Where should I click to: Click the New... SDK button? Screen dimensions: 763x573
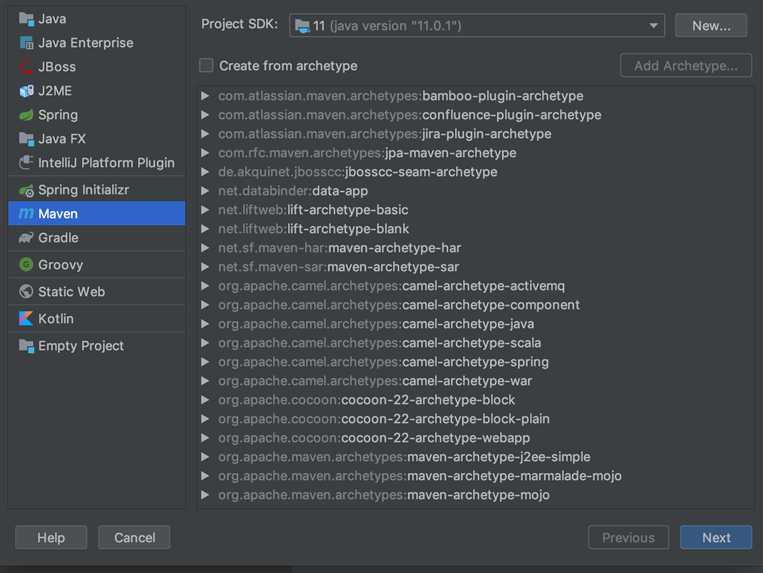click(x=711, y=25)
